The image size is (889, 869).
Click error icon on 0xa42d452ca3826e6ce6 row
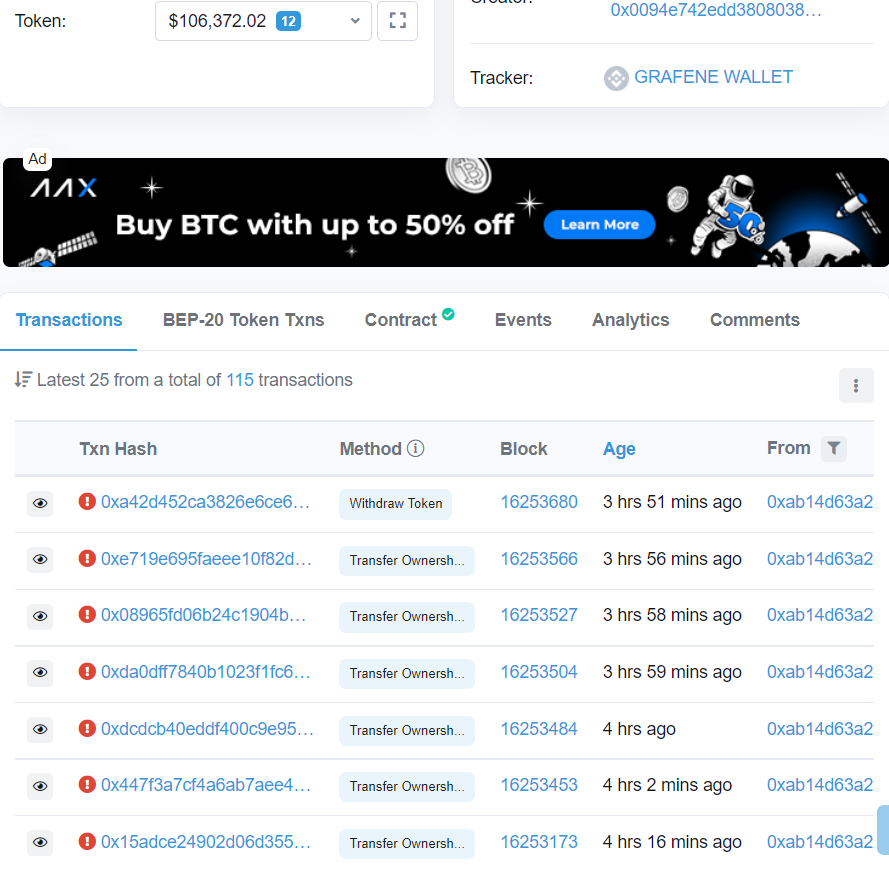coord(87,502)
